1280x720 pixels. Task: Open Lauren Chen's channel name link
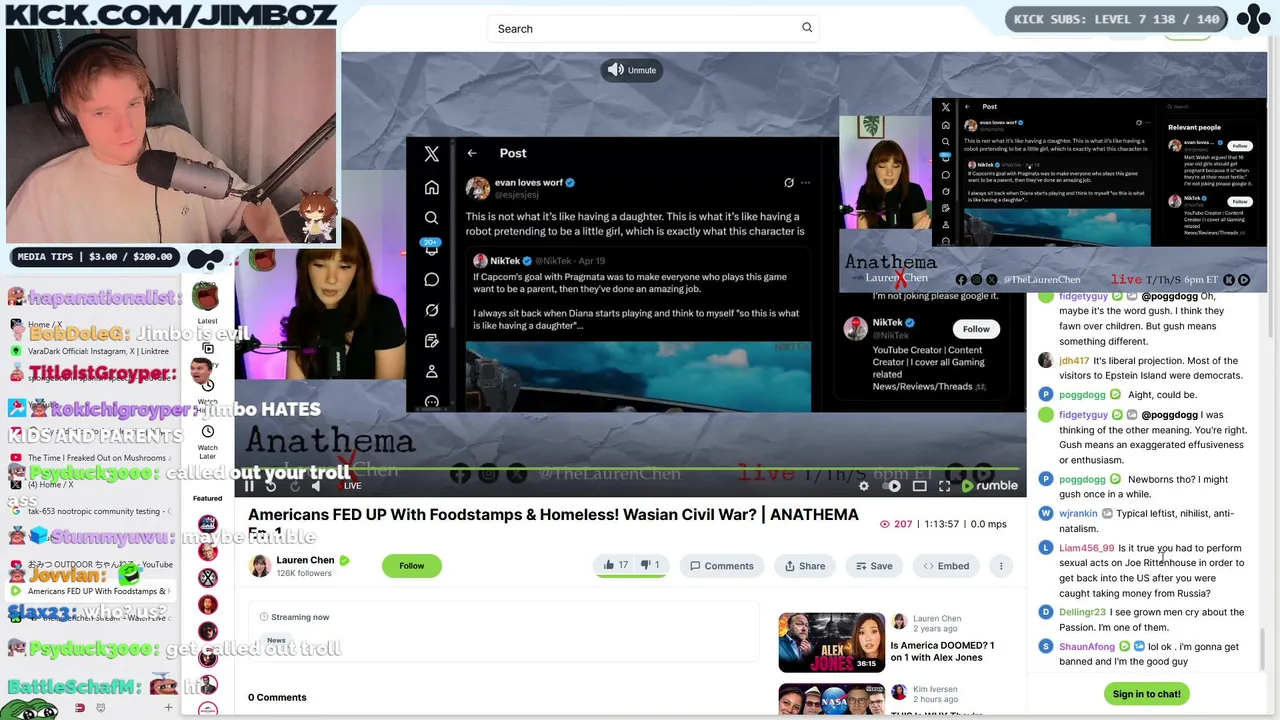pyautogui.click(x=305, y=560)
